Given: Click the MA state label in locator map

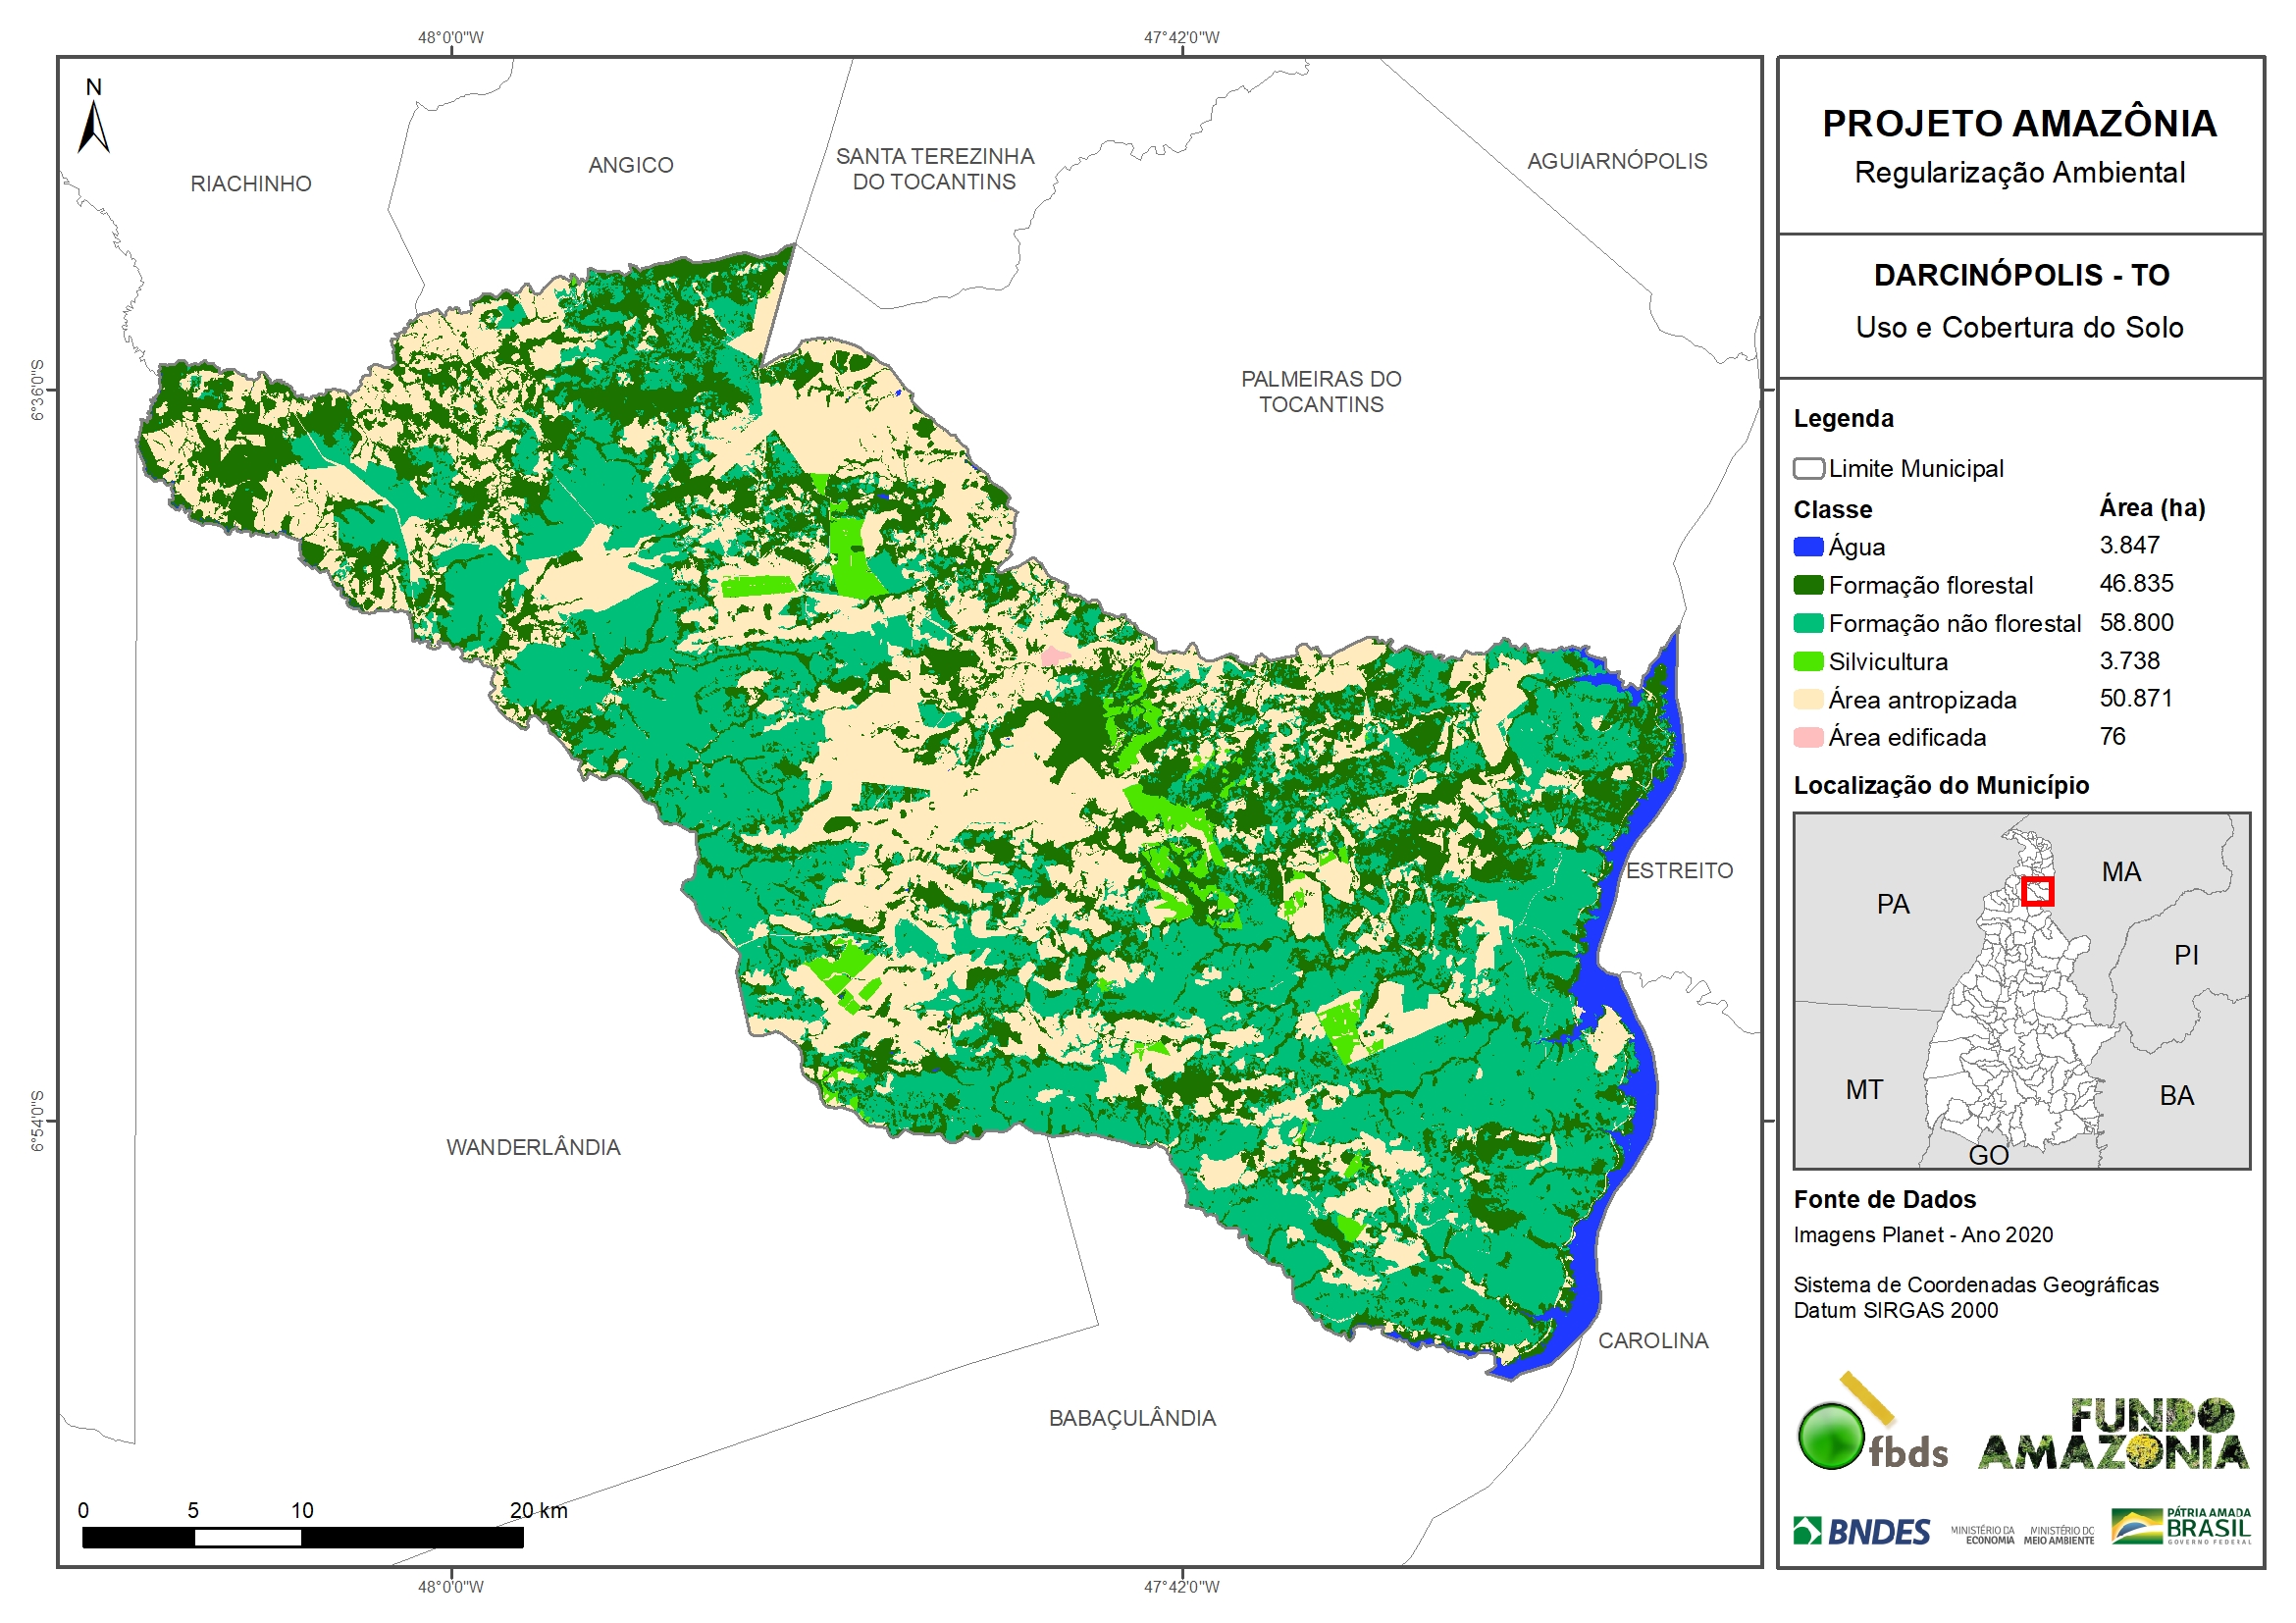Looking at the screenshot, I should pyautogui.click(x=2121, y=872).
